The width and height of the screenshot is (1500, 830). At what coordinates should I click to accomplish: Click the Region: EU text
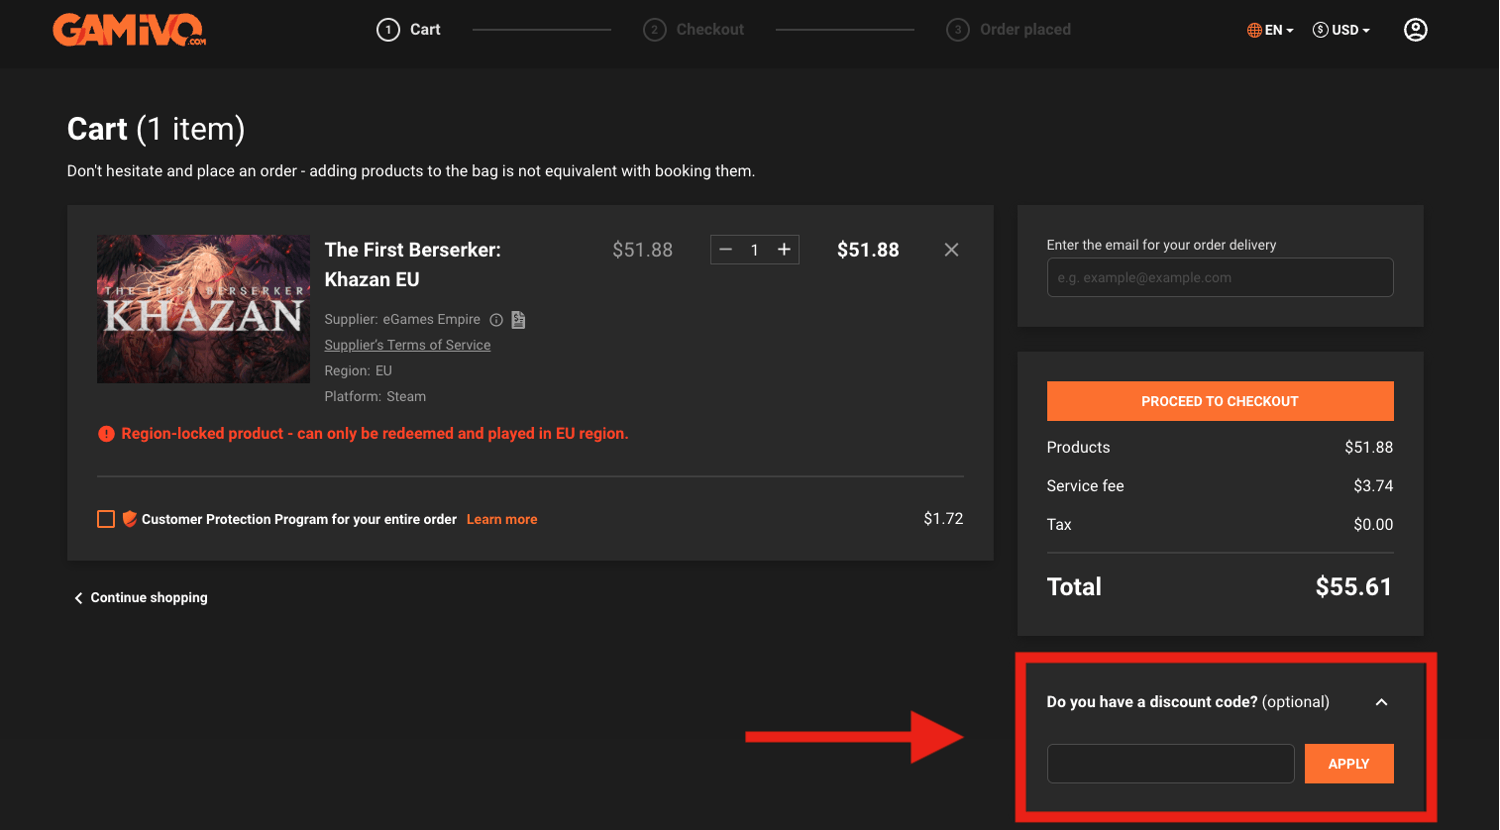coord(358,371)
